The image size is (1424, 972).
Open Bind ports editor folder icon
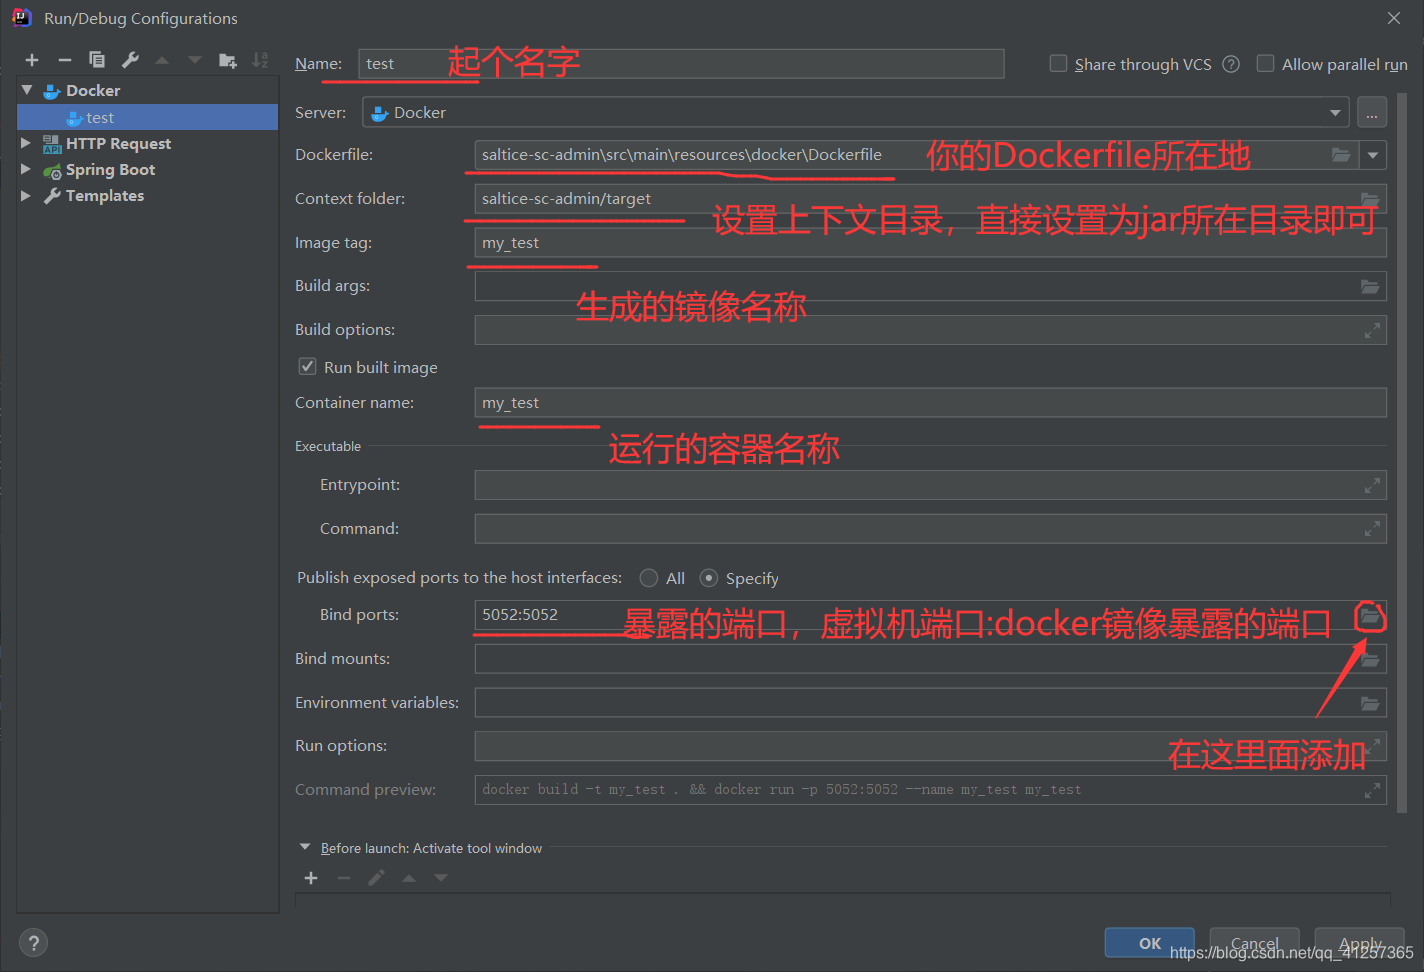tap(1370, 617)
